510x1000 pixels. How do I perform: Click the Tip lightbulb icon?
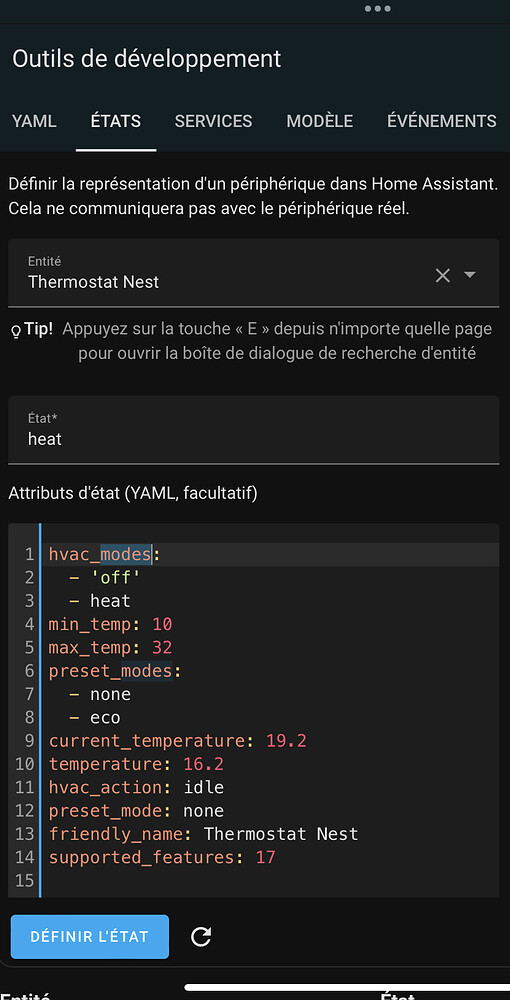(x=16, y=332)
